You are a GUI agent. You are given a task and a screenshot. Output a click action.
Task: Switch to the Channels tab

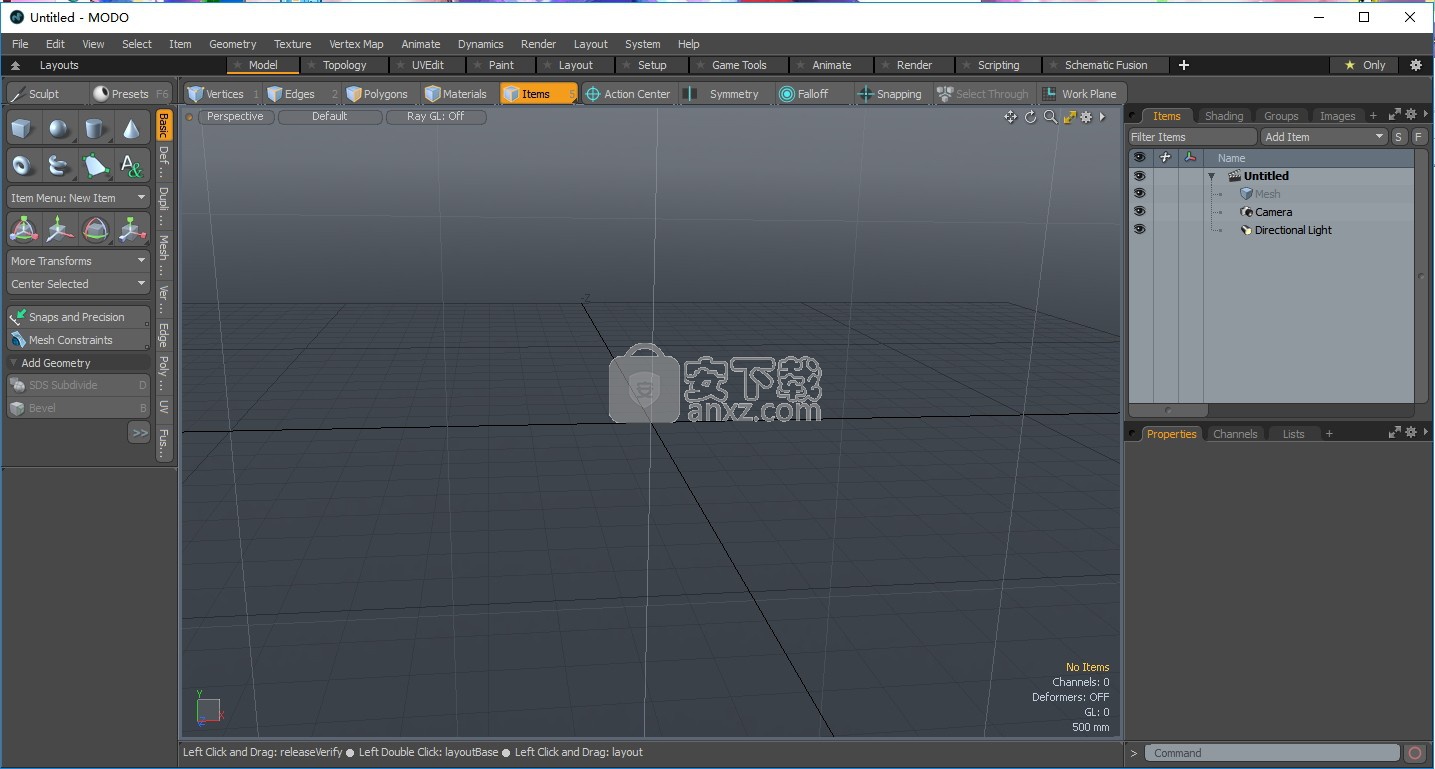pyautogui.click(x=1234, y=434)
